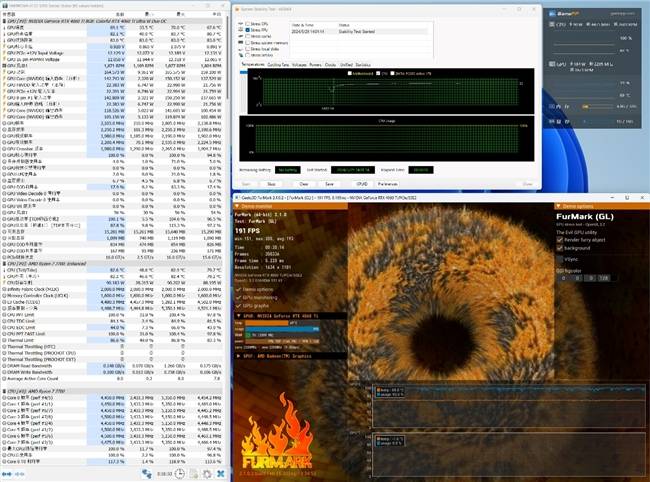Switch to the Voltages tab
This screenshot has height=482, width=650.
(x=299, y=65)
